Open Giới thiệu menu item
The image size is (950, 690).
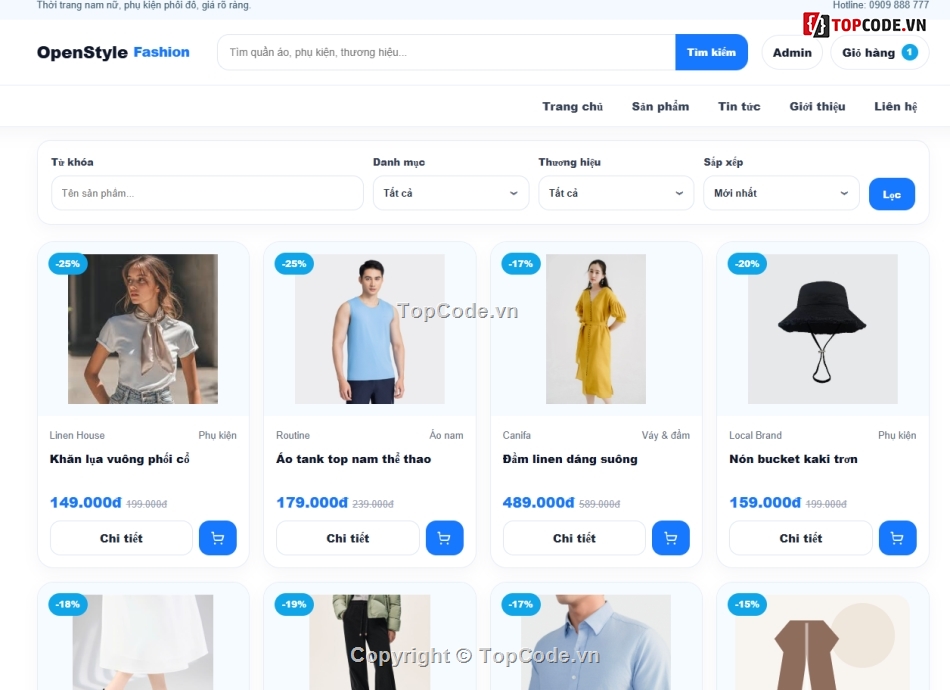point(817,107)
